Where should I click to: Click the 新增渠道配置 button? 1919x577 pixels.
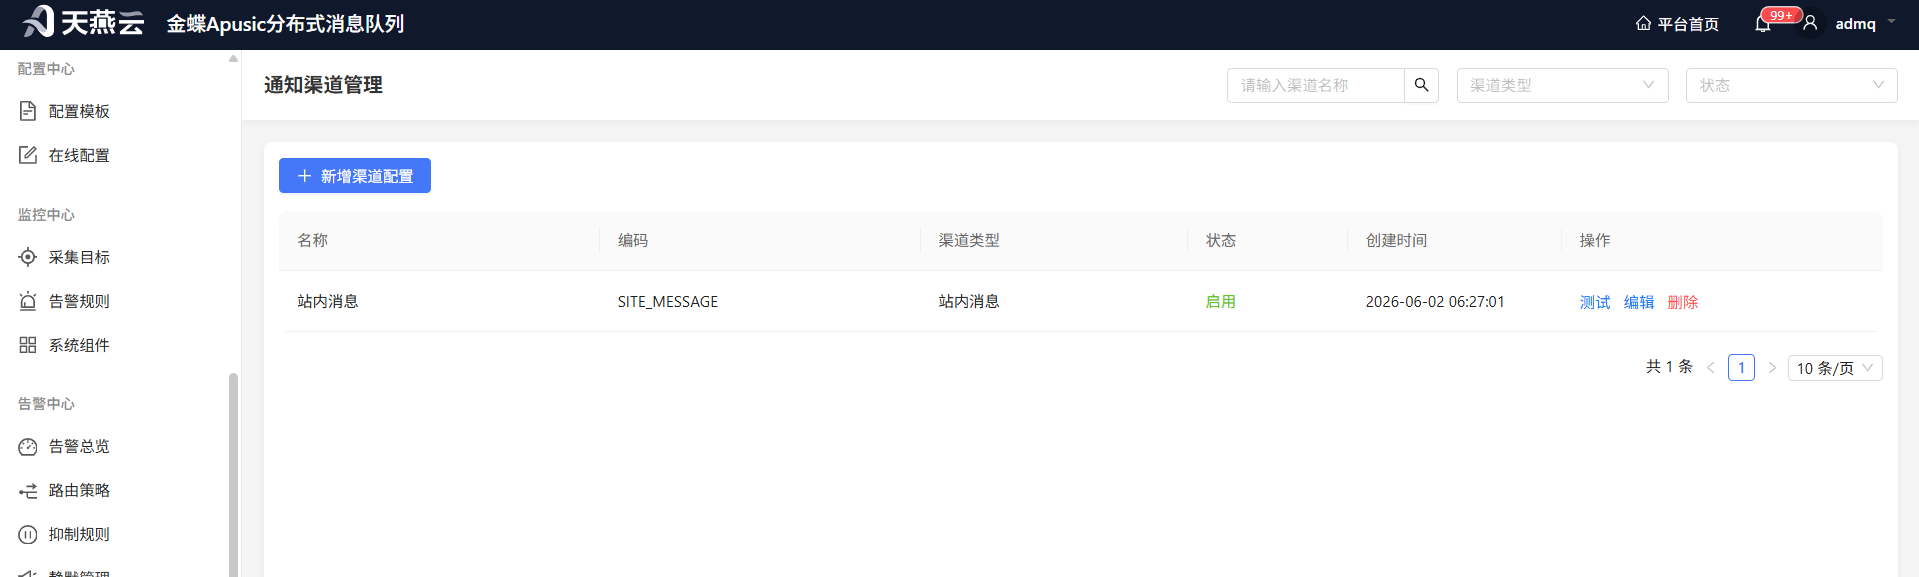(355, 176)
